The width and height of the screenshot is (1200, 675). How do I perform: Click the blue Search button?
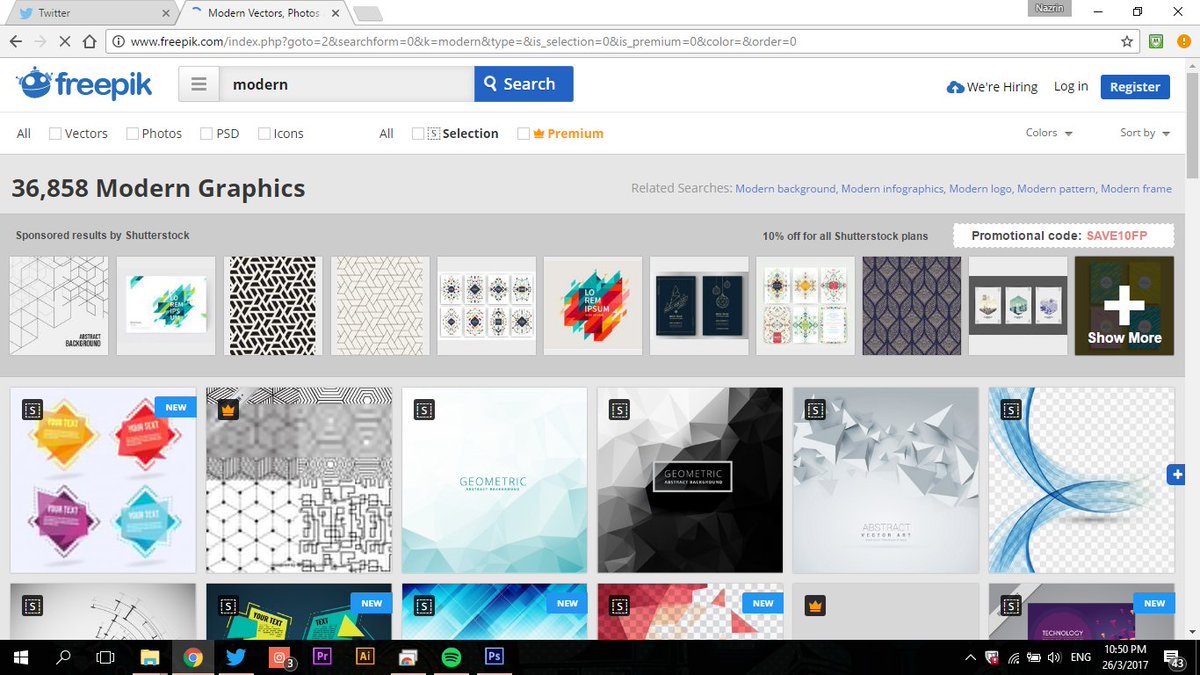[524, 84]
